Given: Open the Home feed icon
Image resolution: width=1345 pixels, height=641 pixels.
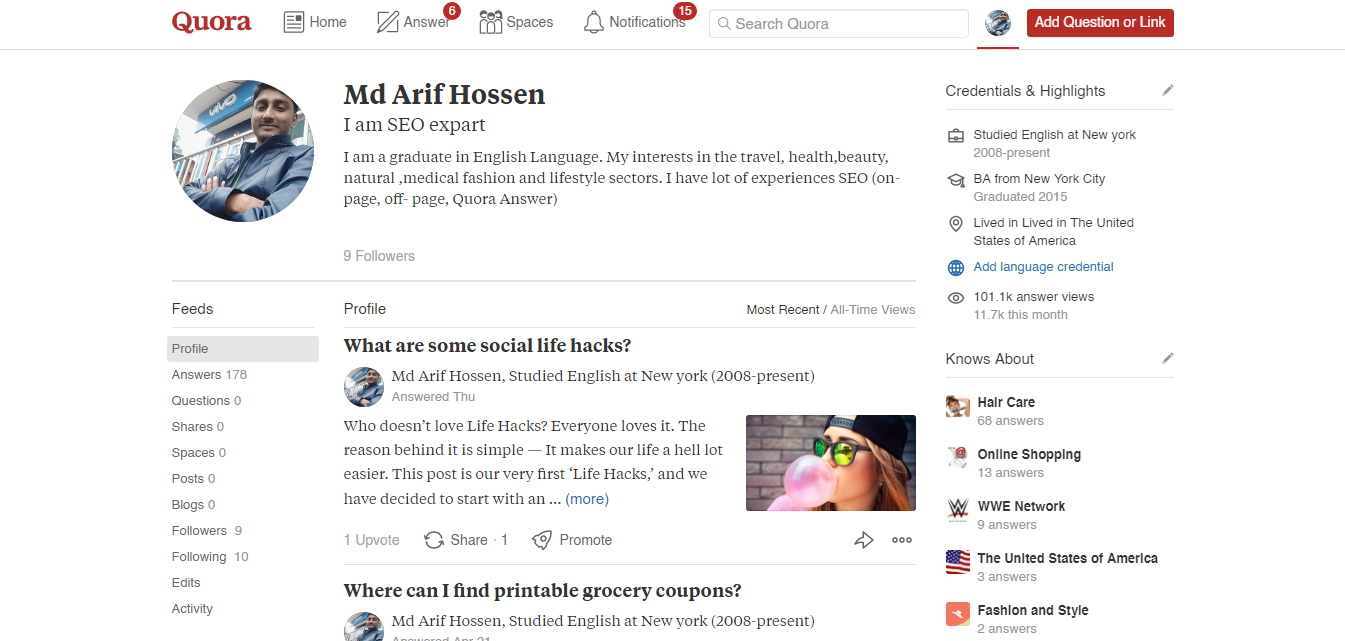Looking at the screenshot, I should pos(294,22).
